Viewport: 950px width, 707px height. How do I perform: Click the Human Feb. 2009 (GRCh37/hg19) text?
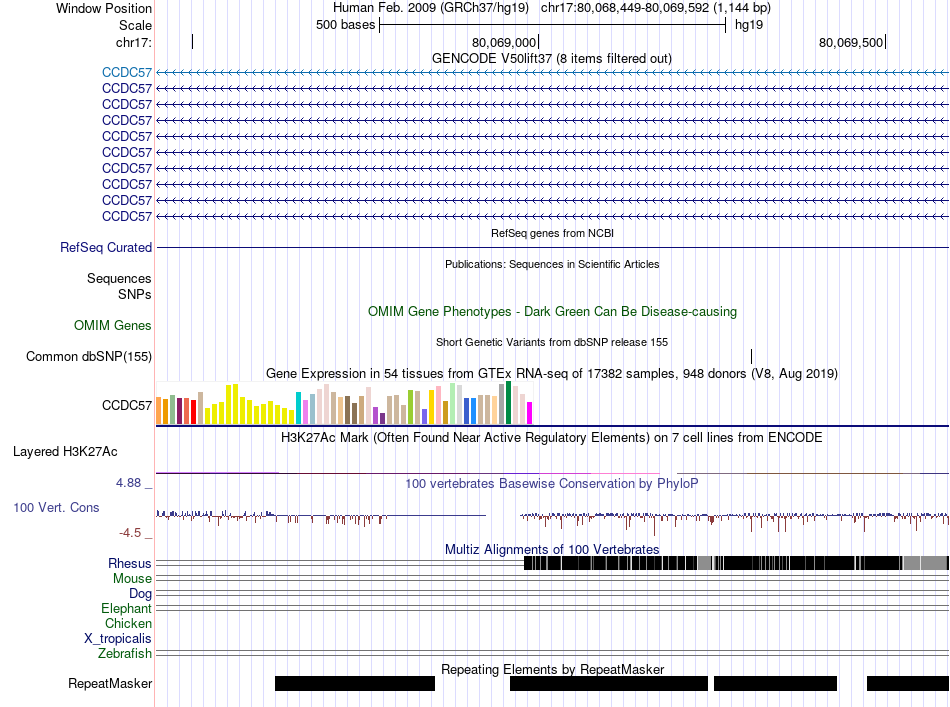coord(431,8)
